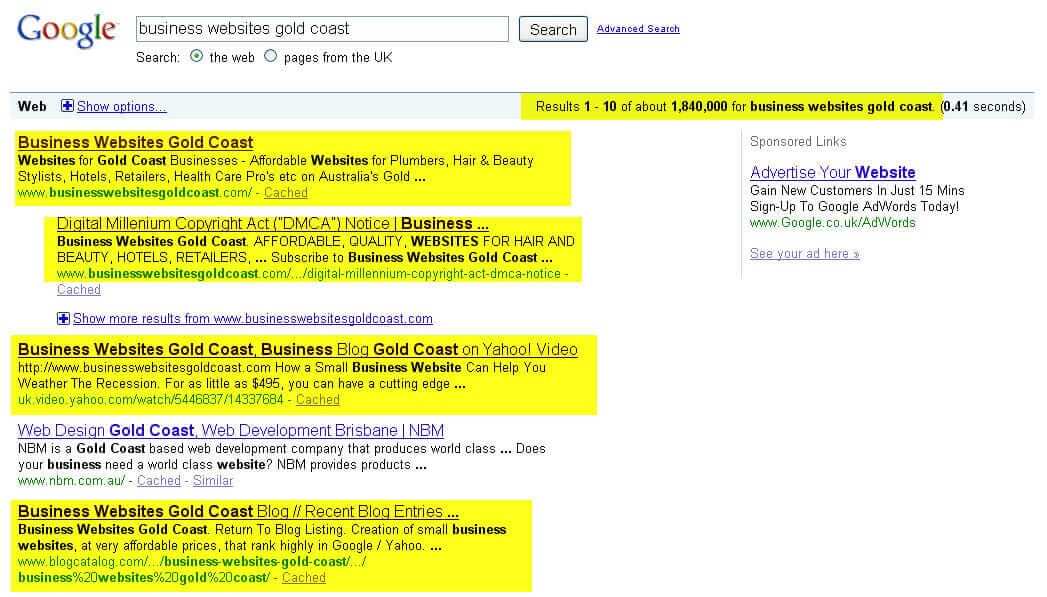The height and width of the screenshot is (597, 1047).
Task: Click the Show options link
Action: click(122, 106)
